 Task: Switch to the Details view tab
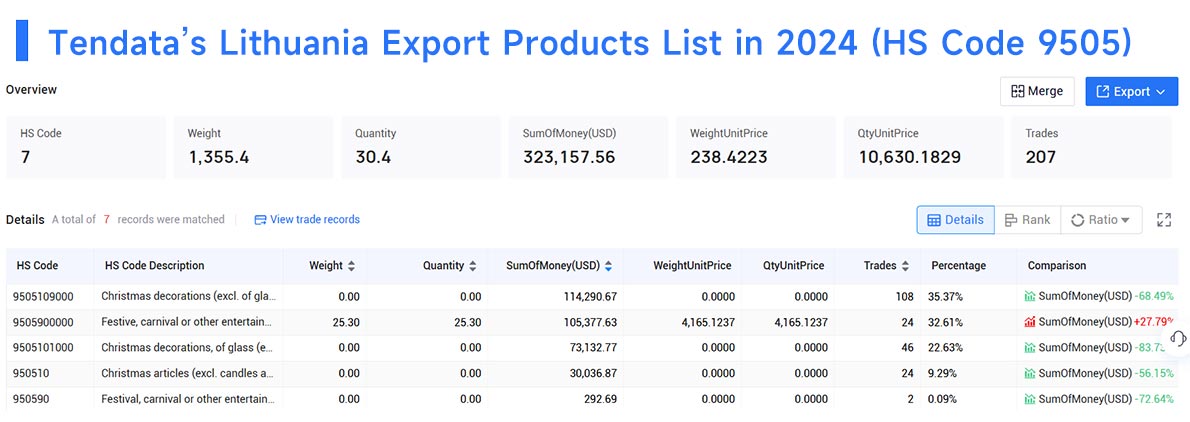pyautogui.click(x=955, y=219)
